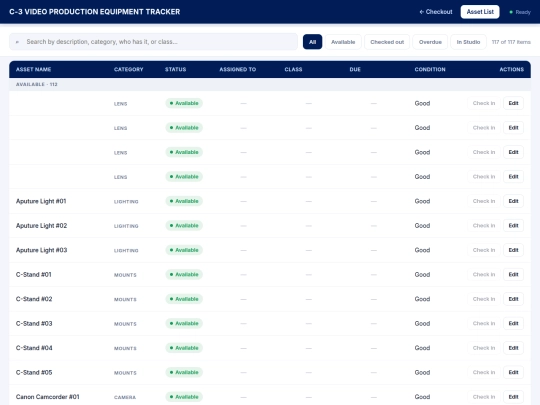Edit Canon Camcorder #01
Screen dimensions: 540x405
(x=513, y=397)
